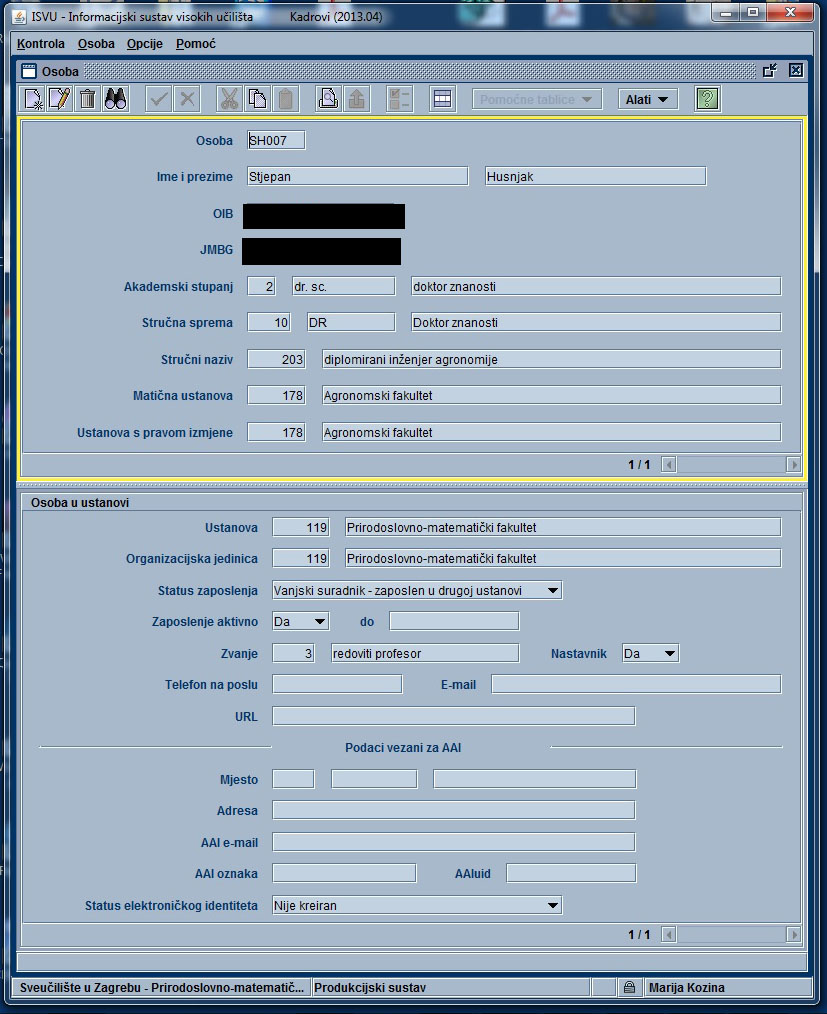Open the Kontrola menu
Viewport: 827px width, 1014px height.
pyautogui.click(x=41, y=43)
